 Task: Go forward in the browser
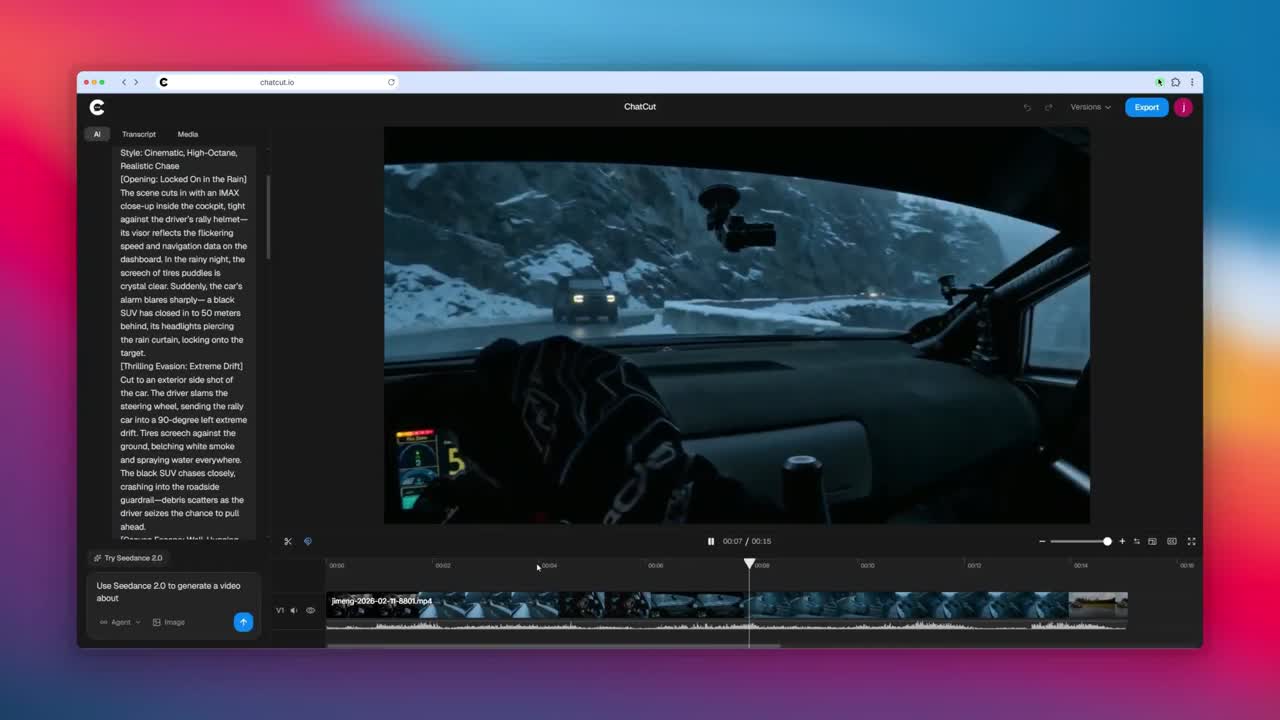pos(136,82)
